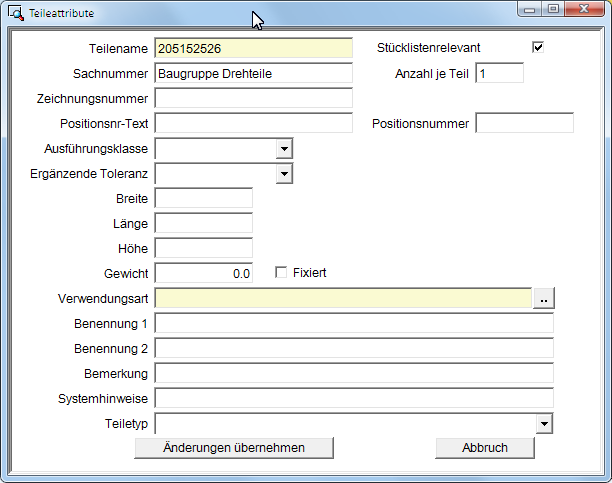Click the Breite input field
This screenshot has width=612, height=483.
(x=203, y=198)
